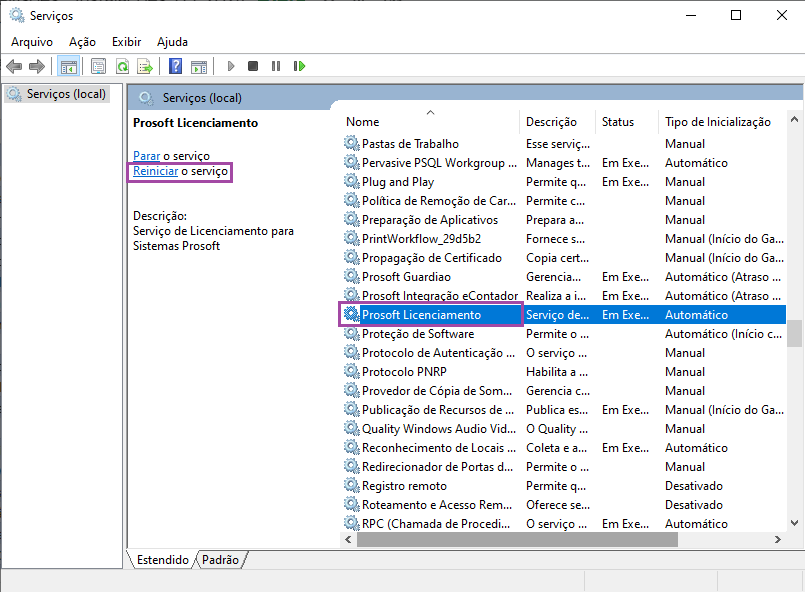This screenshot has width=805, height=592.
Task: Open the Properties toolbar icon
Action: tap(98, 66)
